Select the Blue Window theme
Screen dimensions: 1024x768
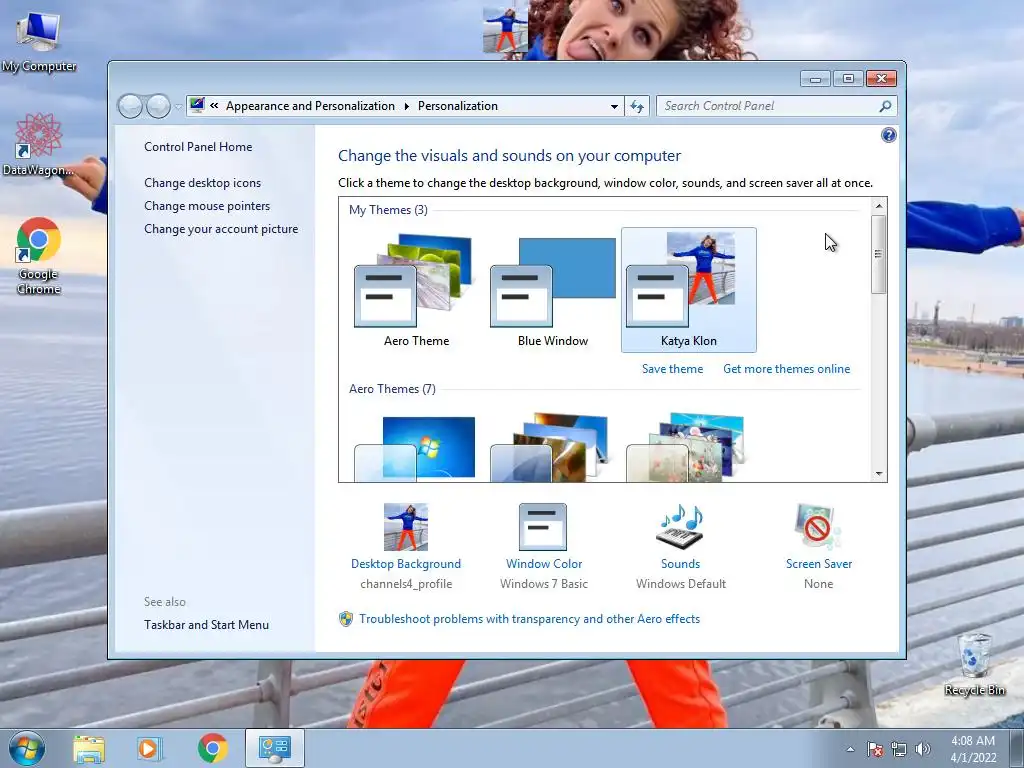pos(552,290)
